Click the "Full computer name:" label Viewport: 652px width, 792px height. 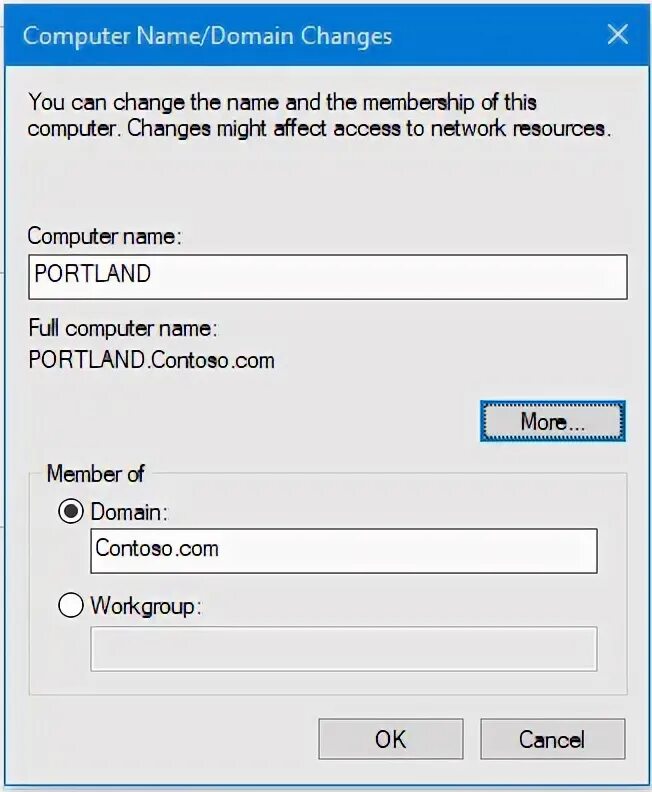(123, 328)
